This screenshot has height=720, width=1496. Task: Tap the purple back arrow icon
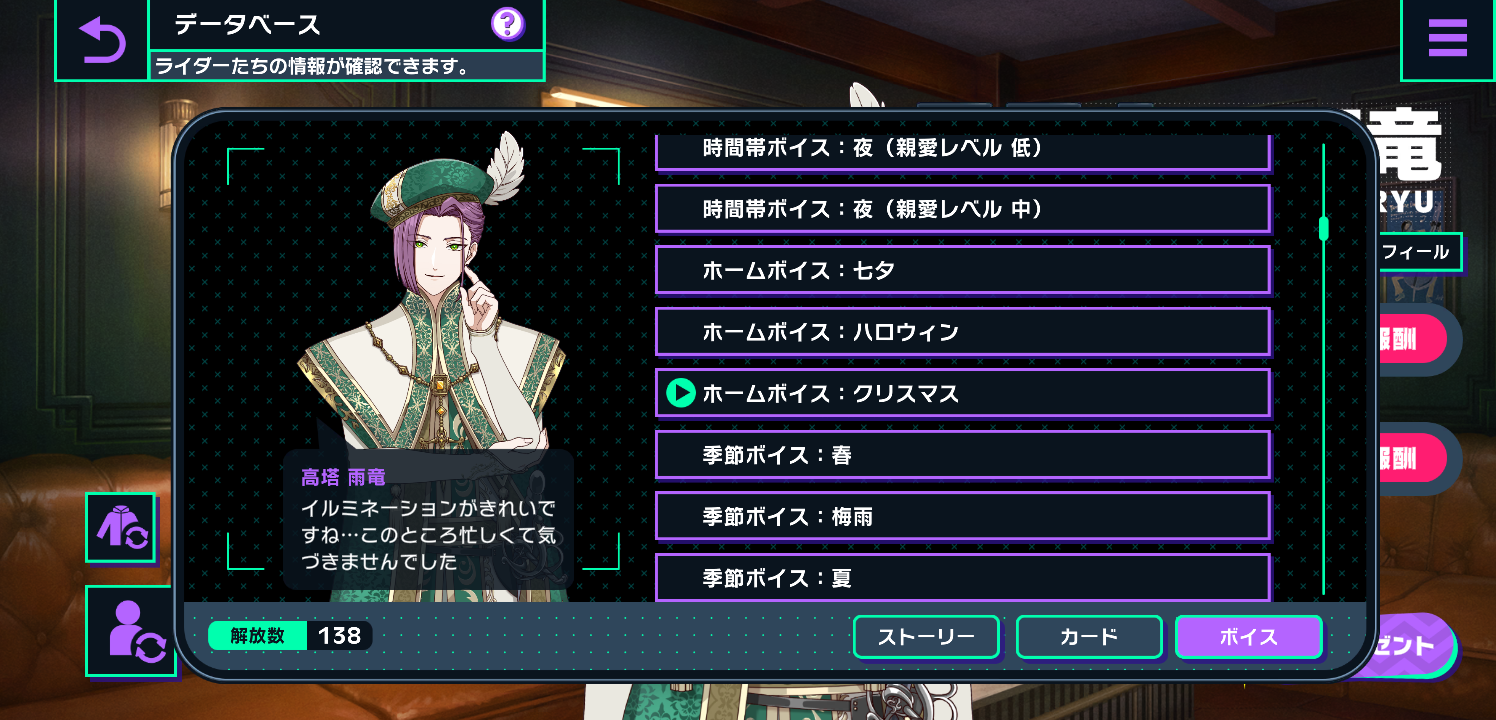tap(102, 39)
